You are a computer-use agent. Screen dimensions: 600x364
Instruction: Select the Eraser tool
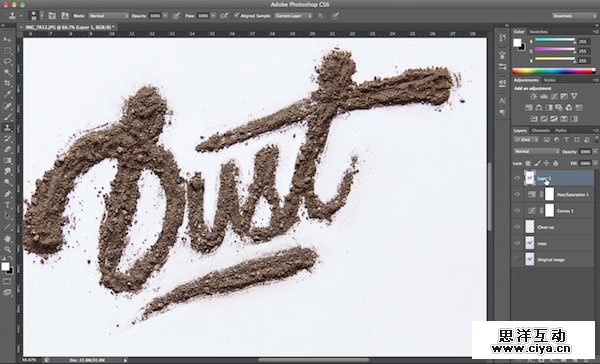coord(7,150)
